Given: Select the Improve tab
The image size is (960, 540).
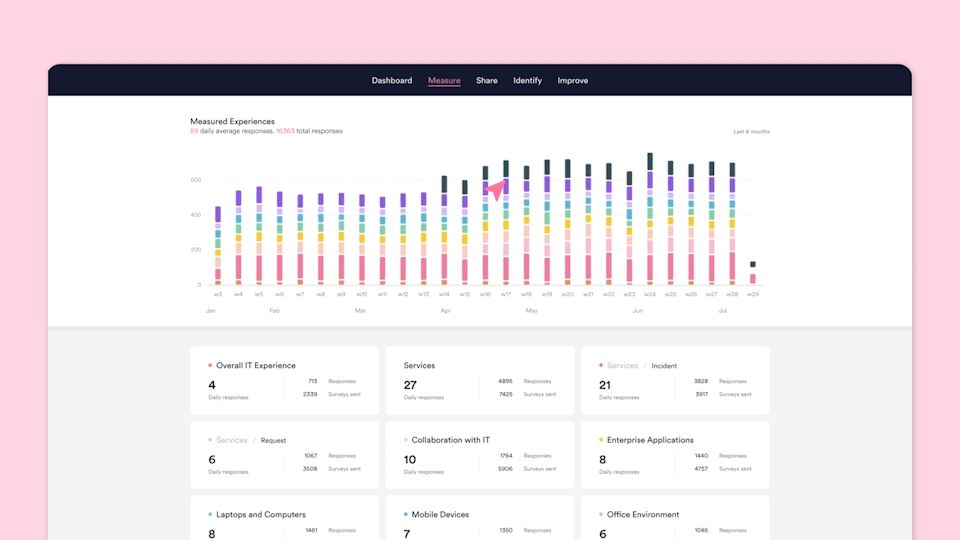Looking at the screenshot, I should coord(573,81).
